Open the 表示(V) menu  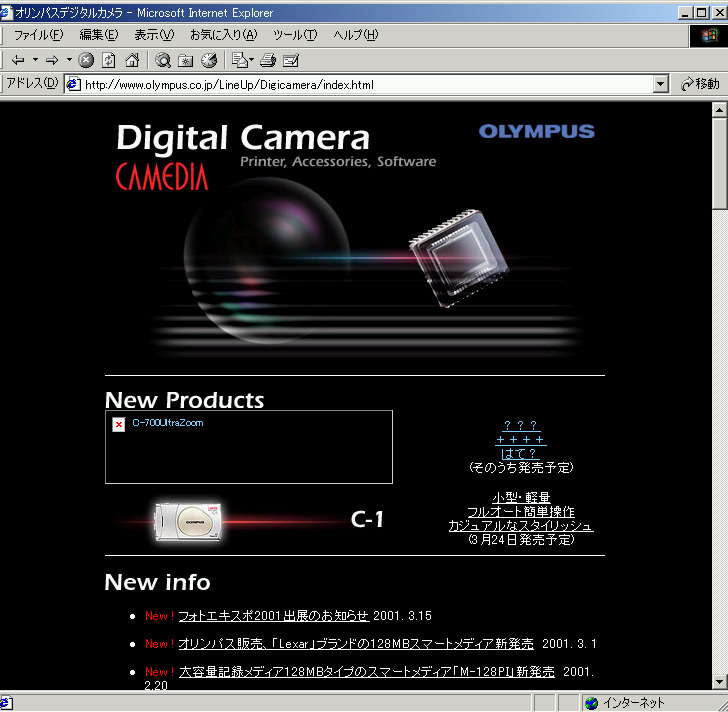pyautogui.click(x=154, y=35)
